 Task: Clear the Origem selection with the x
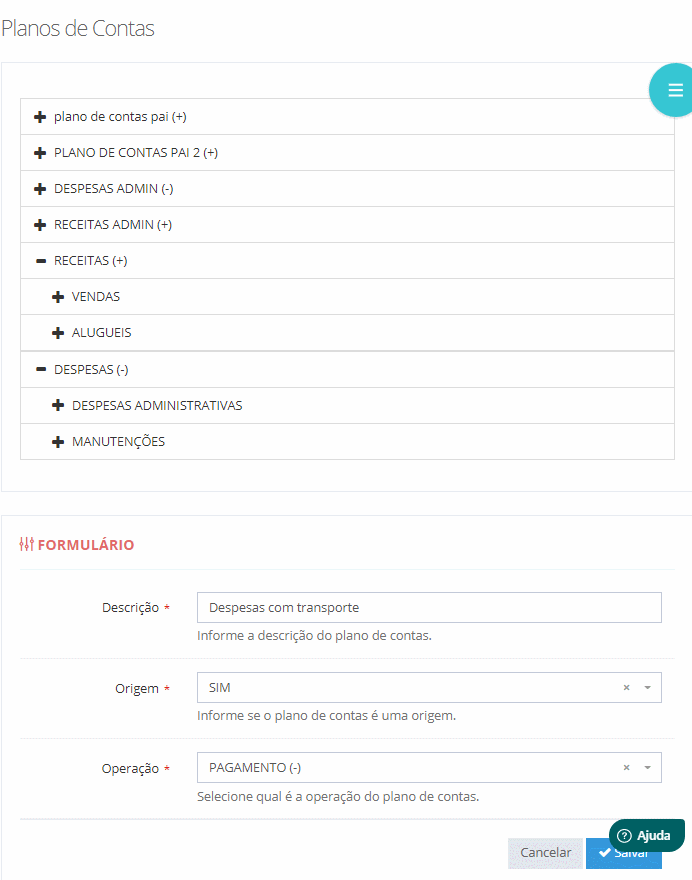click(626, 688)
